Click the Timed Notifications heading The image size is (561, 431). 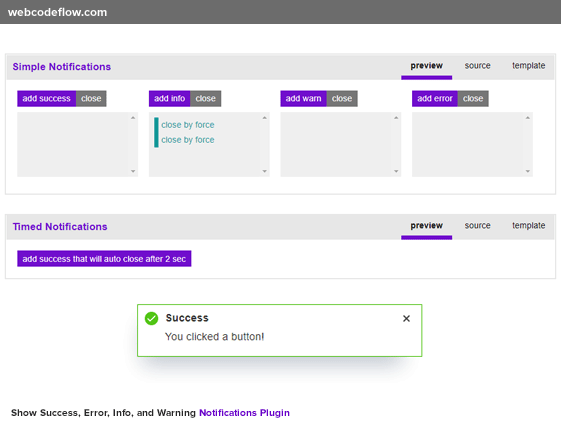pyautogui.click(x=60, y=227)
